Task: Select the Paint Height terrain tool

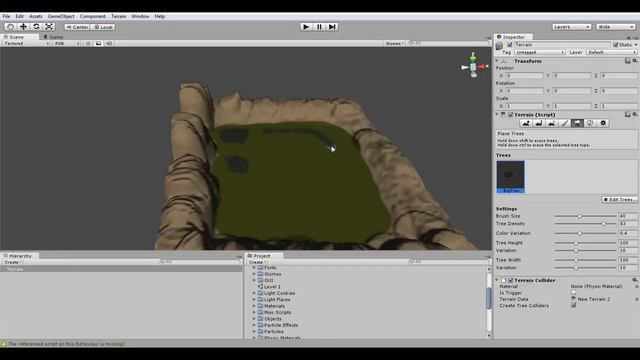Action: 539,123
